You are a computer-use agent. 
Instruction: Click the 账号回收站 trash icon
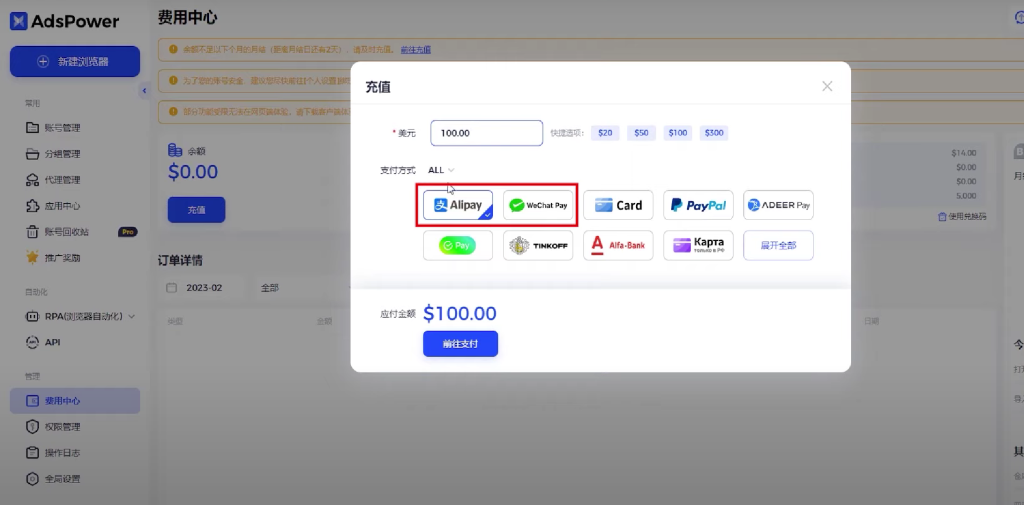point(32,232)
